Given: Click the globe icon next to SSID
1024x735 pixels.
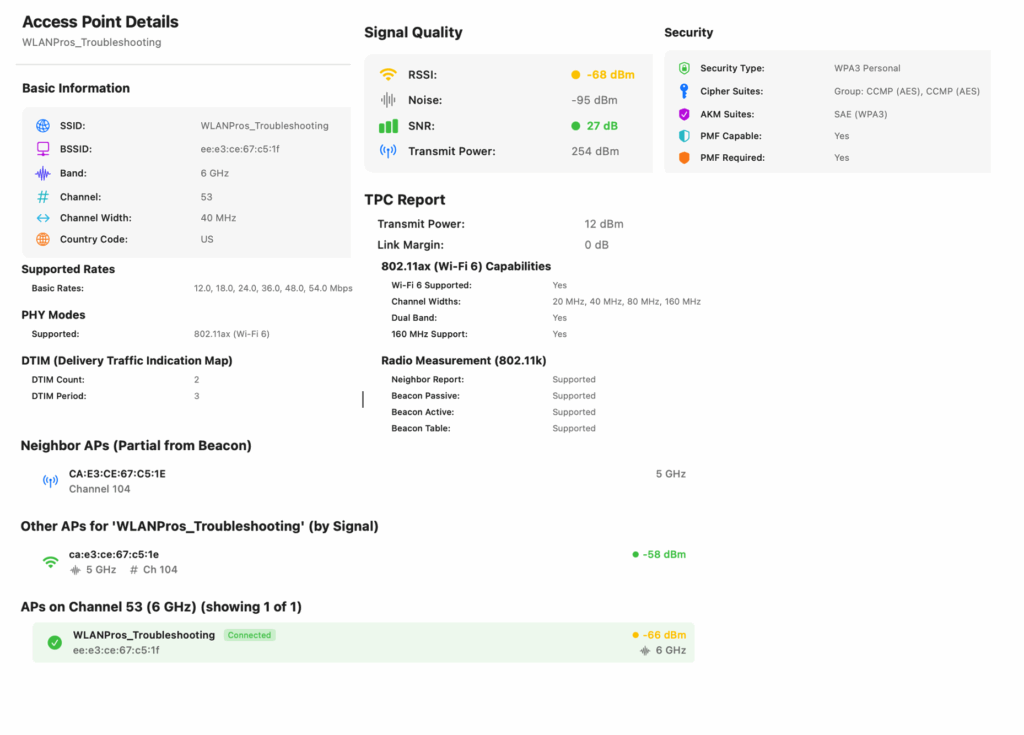Looking at the screenshot, I should (43, 126).
